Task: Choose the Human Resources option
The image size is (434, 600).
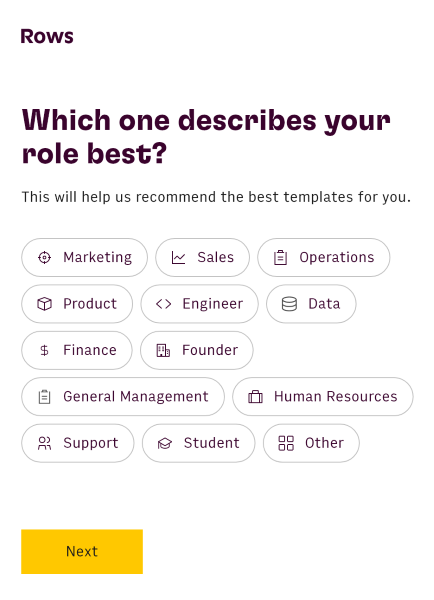Action: pyautogui.click(x=323, y=396)
